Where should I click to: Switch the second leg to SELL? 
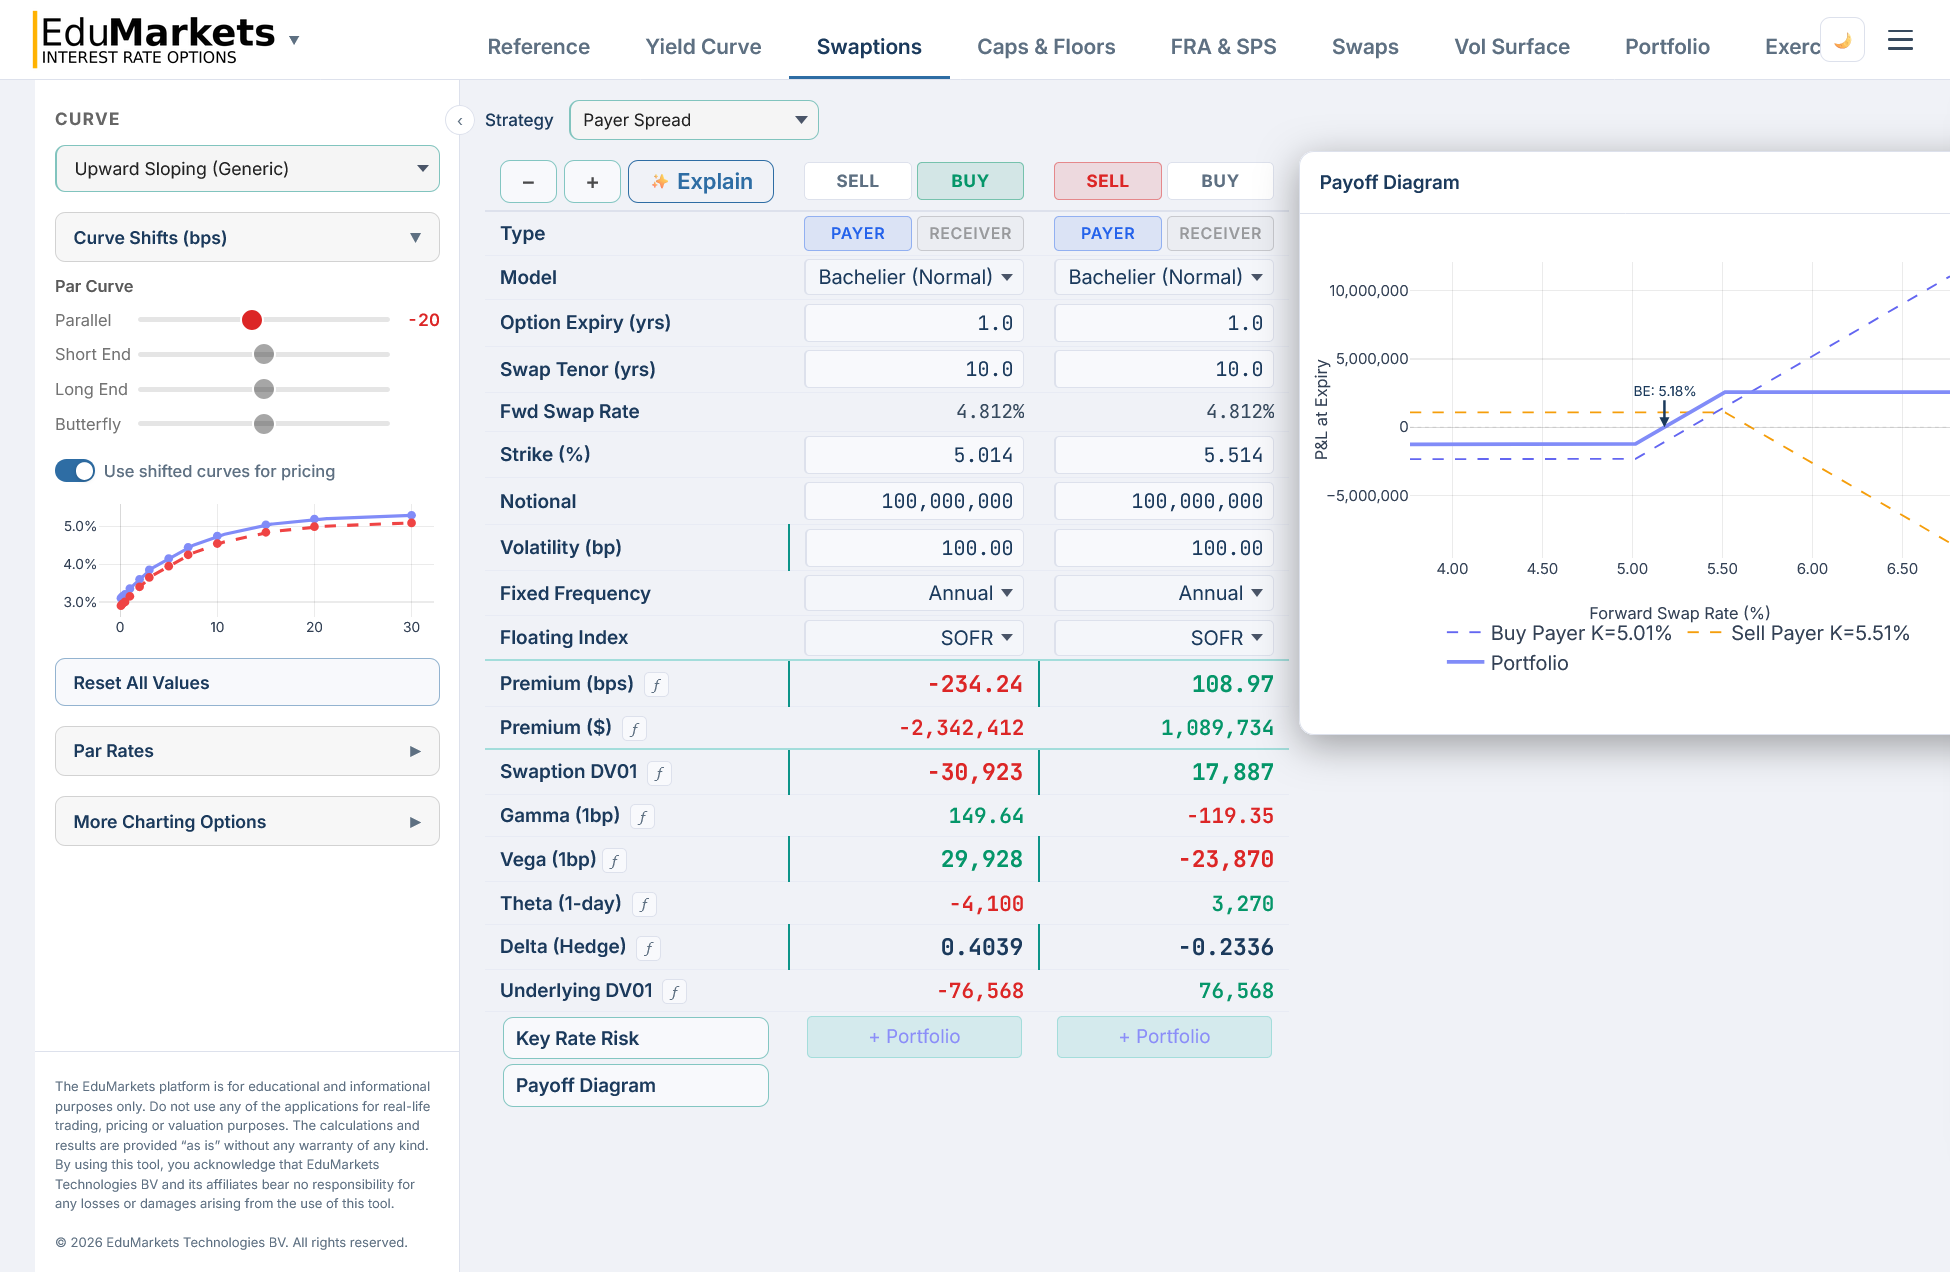point(1107,181)
